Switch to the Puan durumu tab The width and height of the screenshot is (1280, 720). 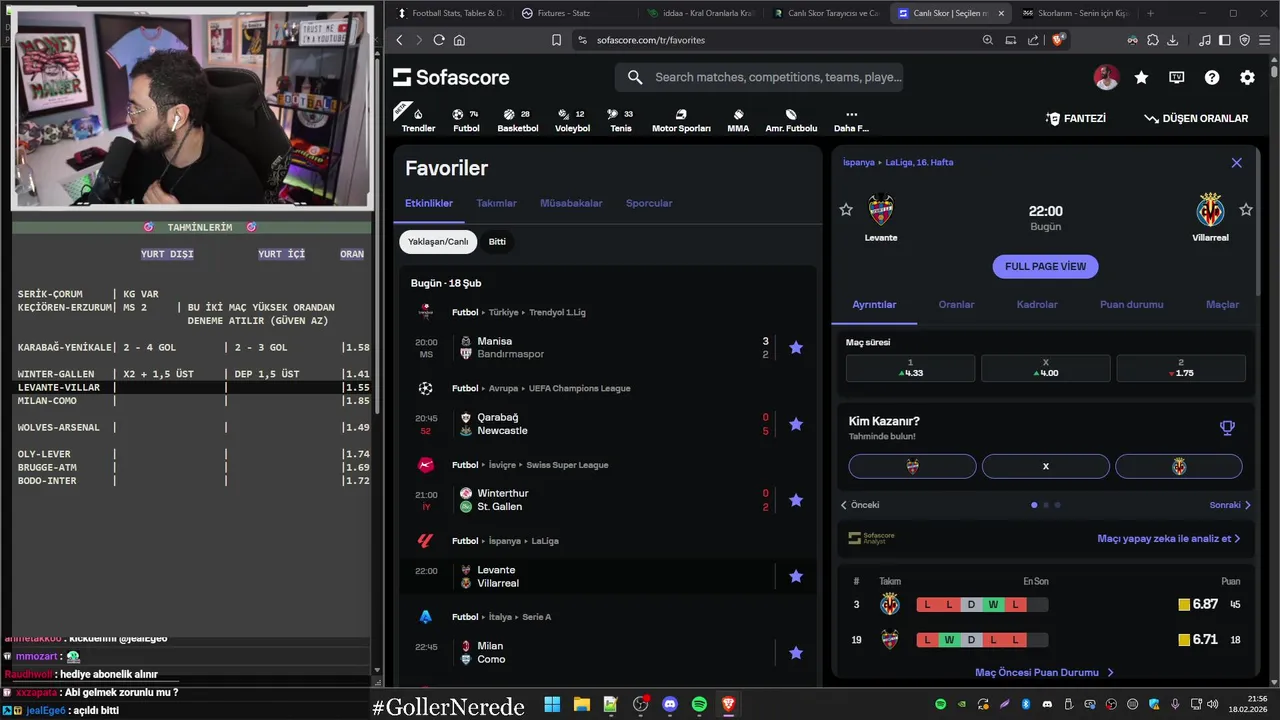coord(1131,305)
